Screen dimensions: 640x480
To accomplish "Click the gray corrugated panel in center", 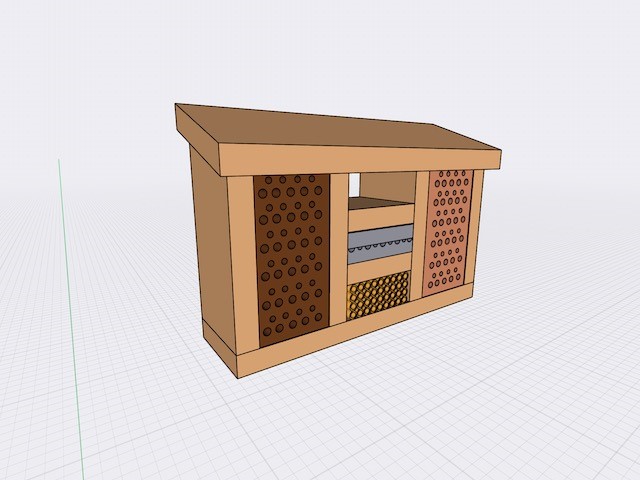I will [380, 242].
